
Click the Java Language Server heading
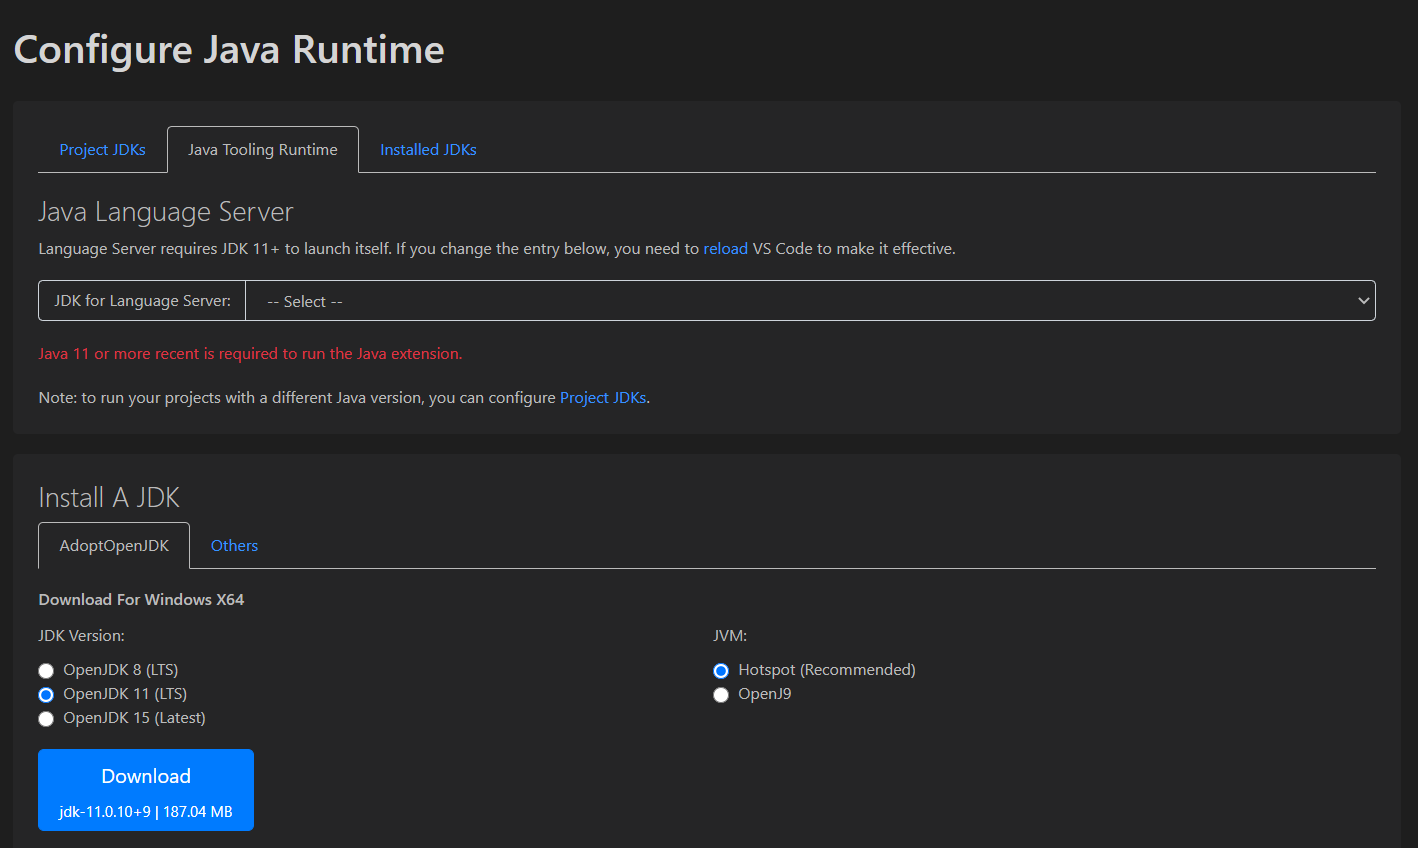(166, 212)
